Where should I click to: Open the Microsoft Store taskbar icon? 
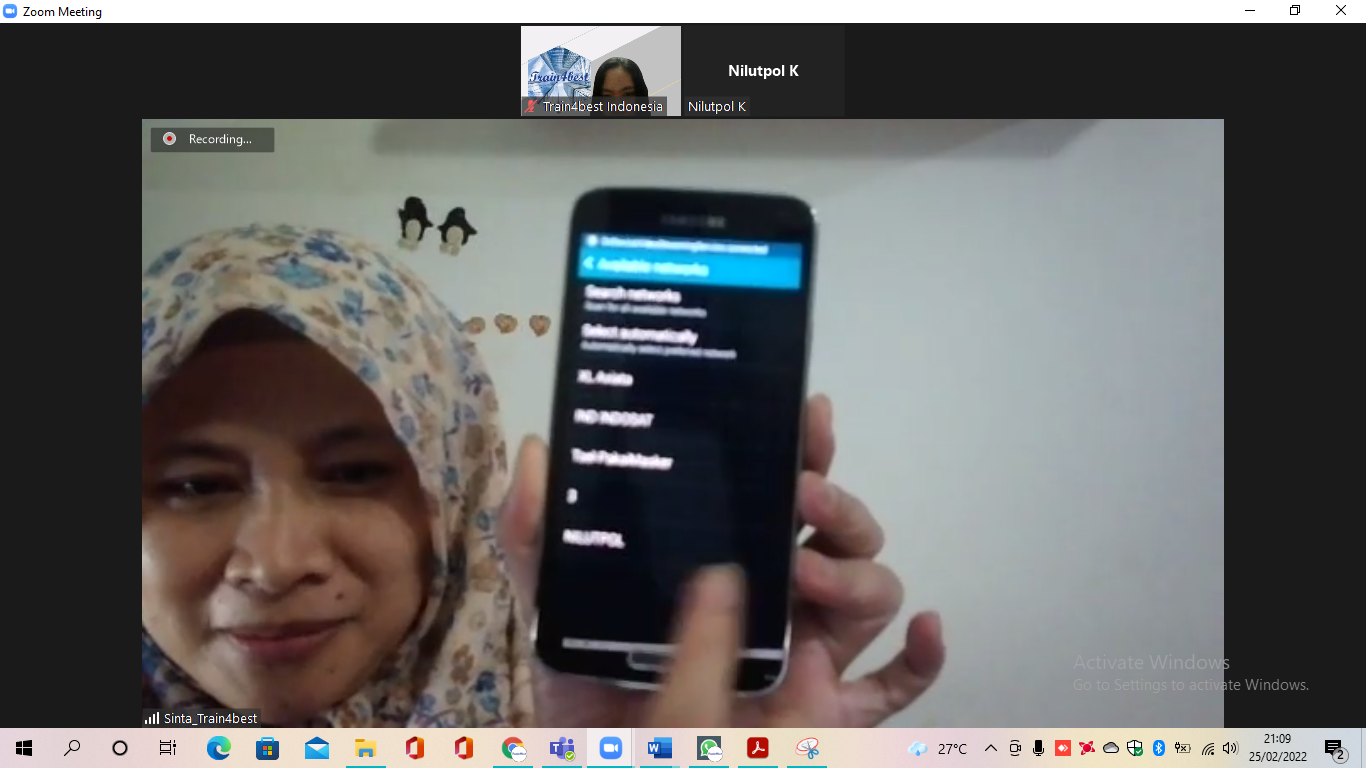click(267, 748)
